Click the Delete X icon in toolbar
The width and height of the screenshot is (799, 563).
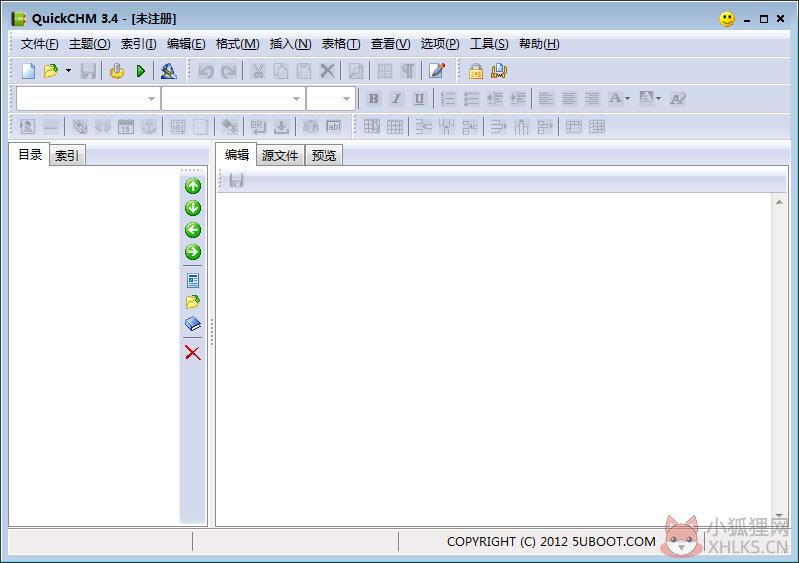(327, 71)
